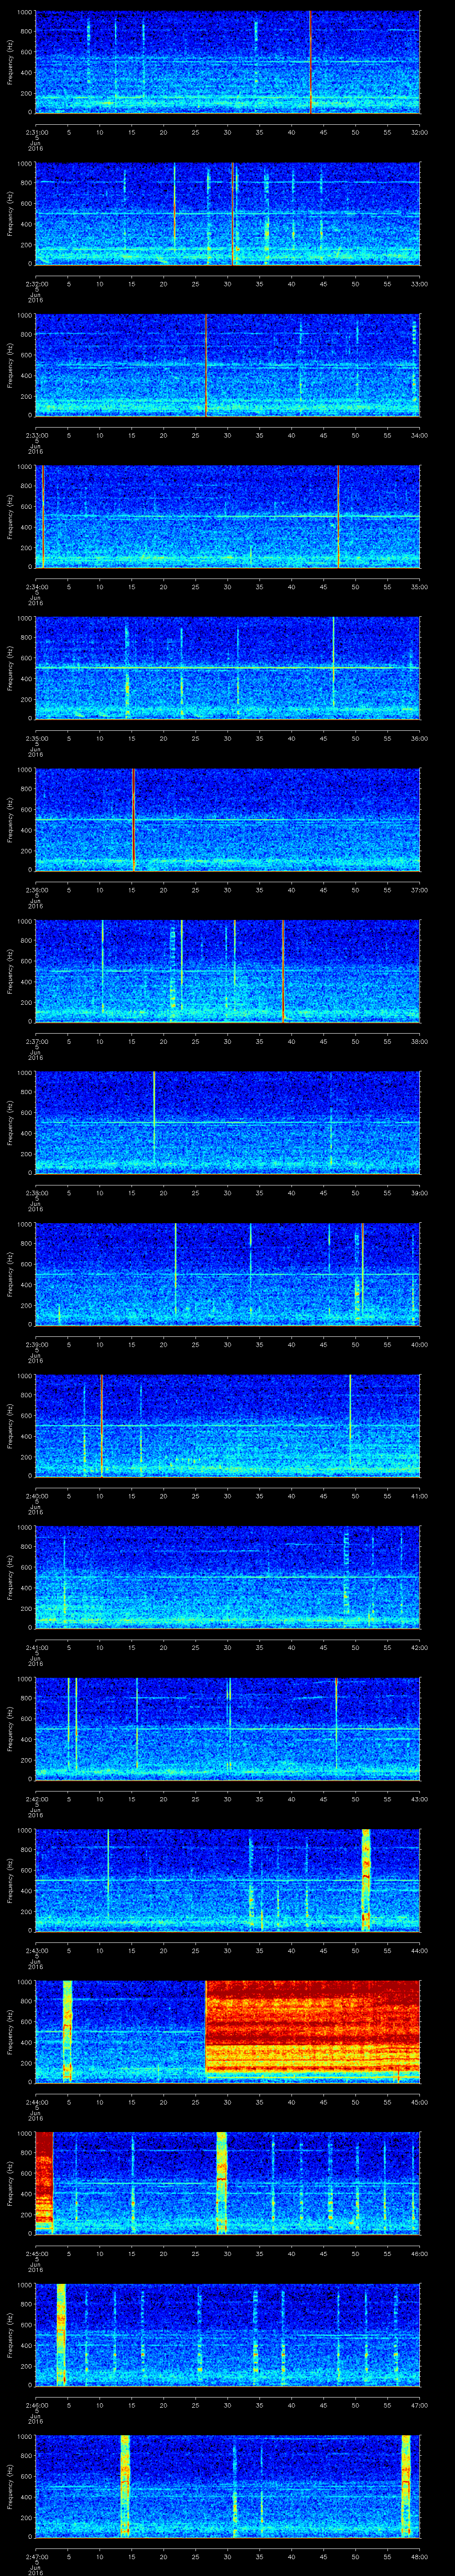Click the '2:46:00' start time label
Image resolution: width=455 pixels, height=2576 pixels.
36,2405
